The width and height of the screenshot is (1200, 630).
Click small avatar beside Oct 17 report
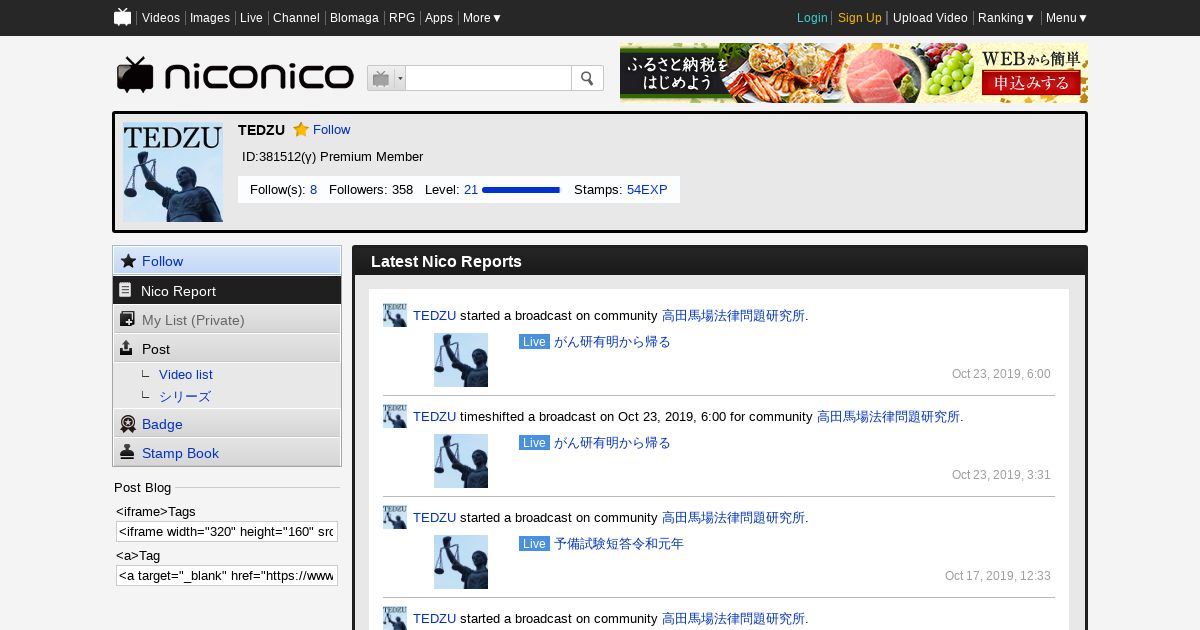click(395, 517)
